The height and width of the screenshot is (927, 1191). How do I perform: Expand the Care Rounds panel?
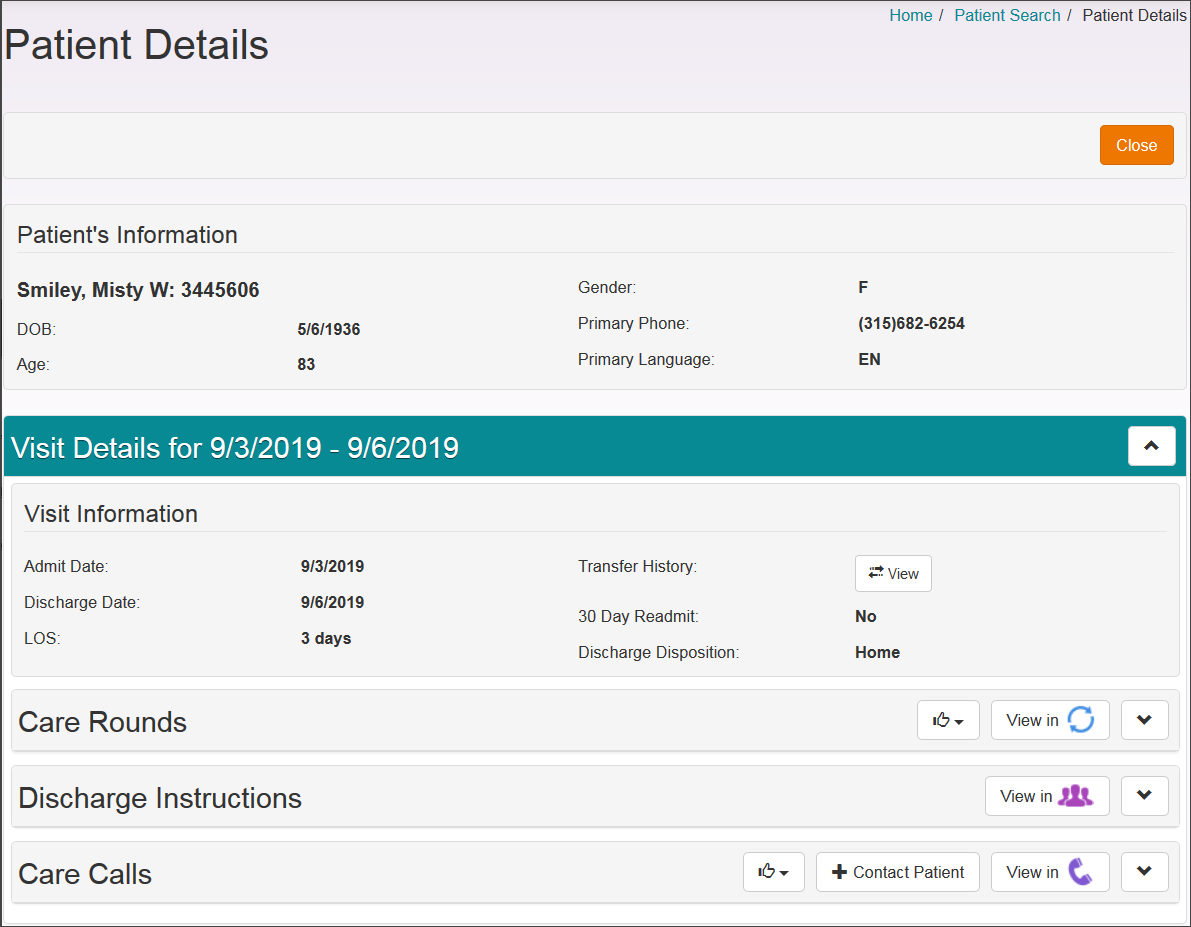pos(1144,720)
